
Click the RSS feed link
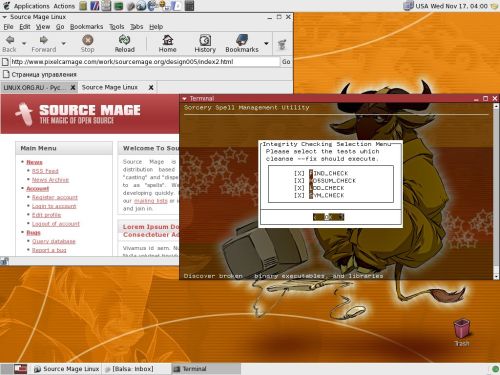click(x=45, y=171)
